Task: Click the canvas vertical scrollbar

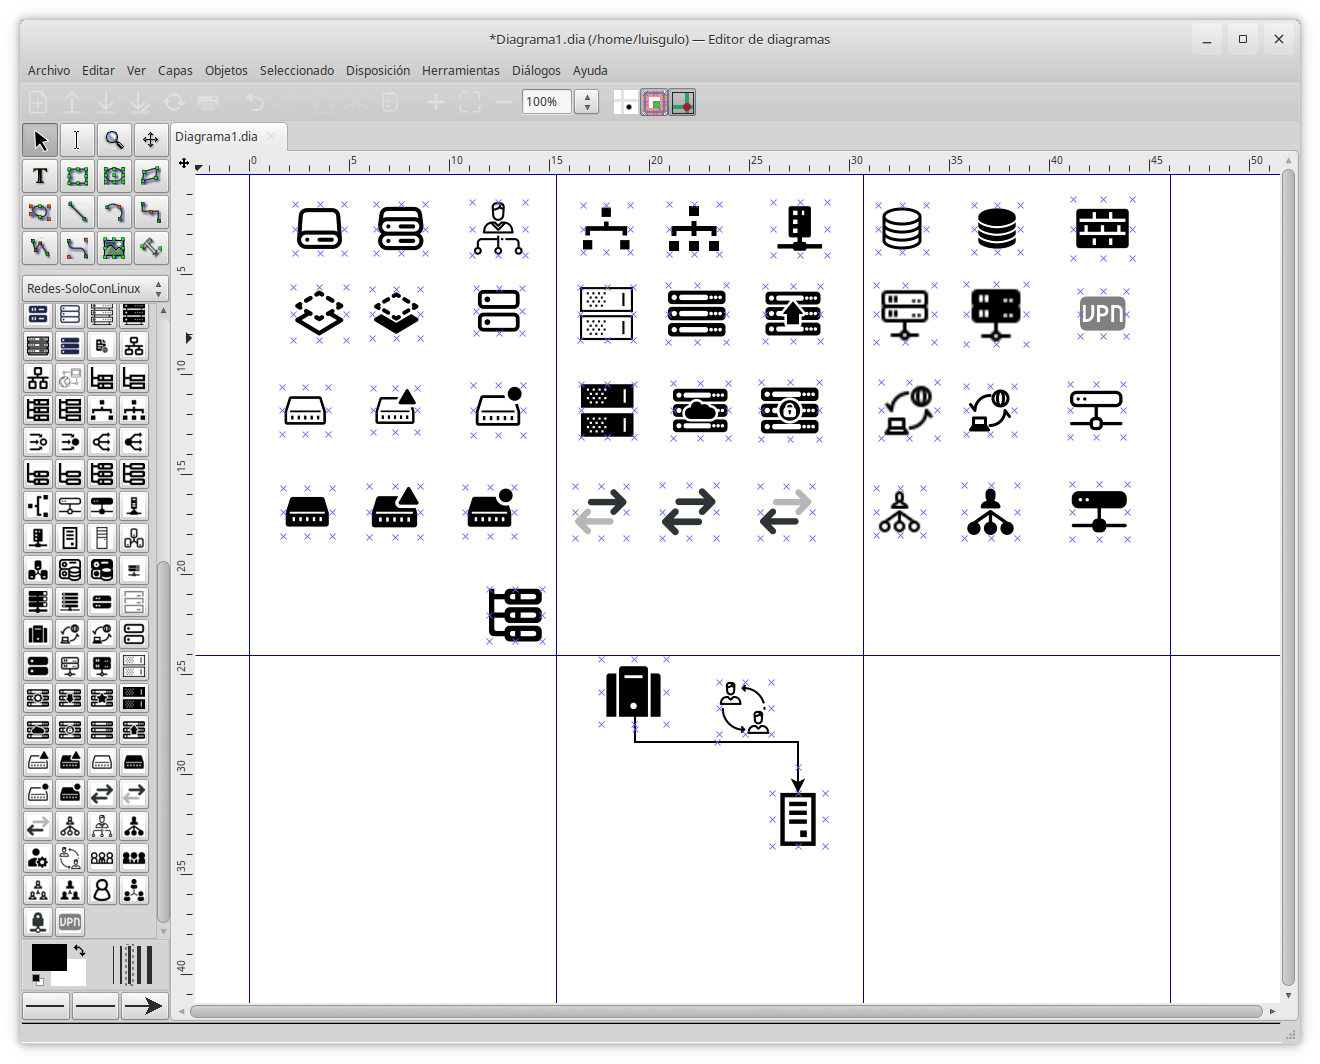Action: coord(1289,577)
